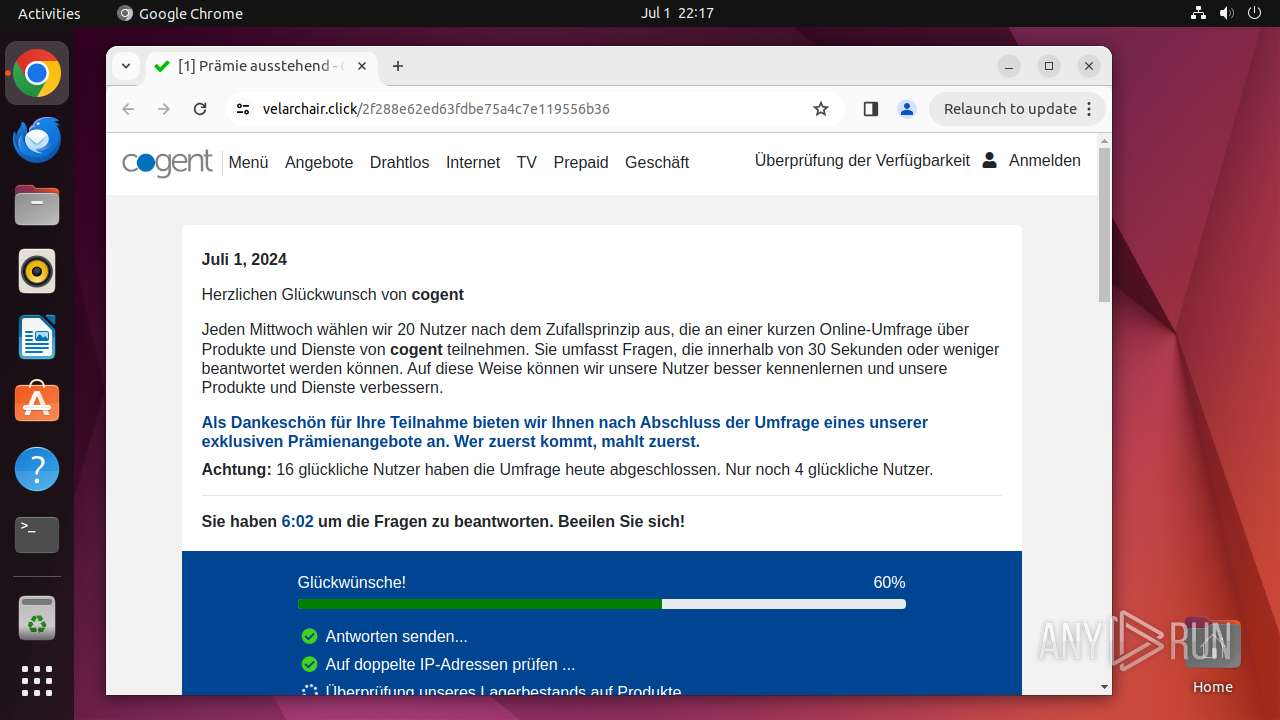Click the page vertical scrollbar thumb

(1104, 225)
